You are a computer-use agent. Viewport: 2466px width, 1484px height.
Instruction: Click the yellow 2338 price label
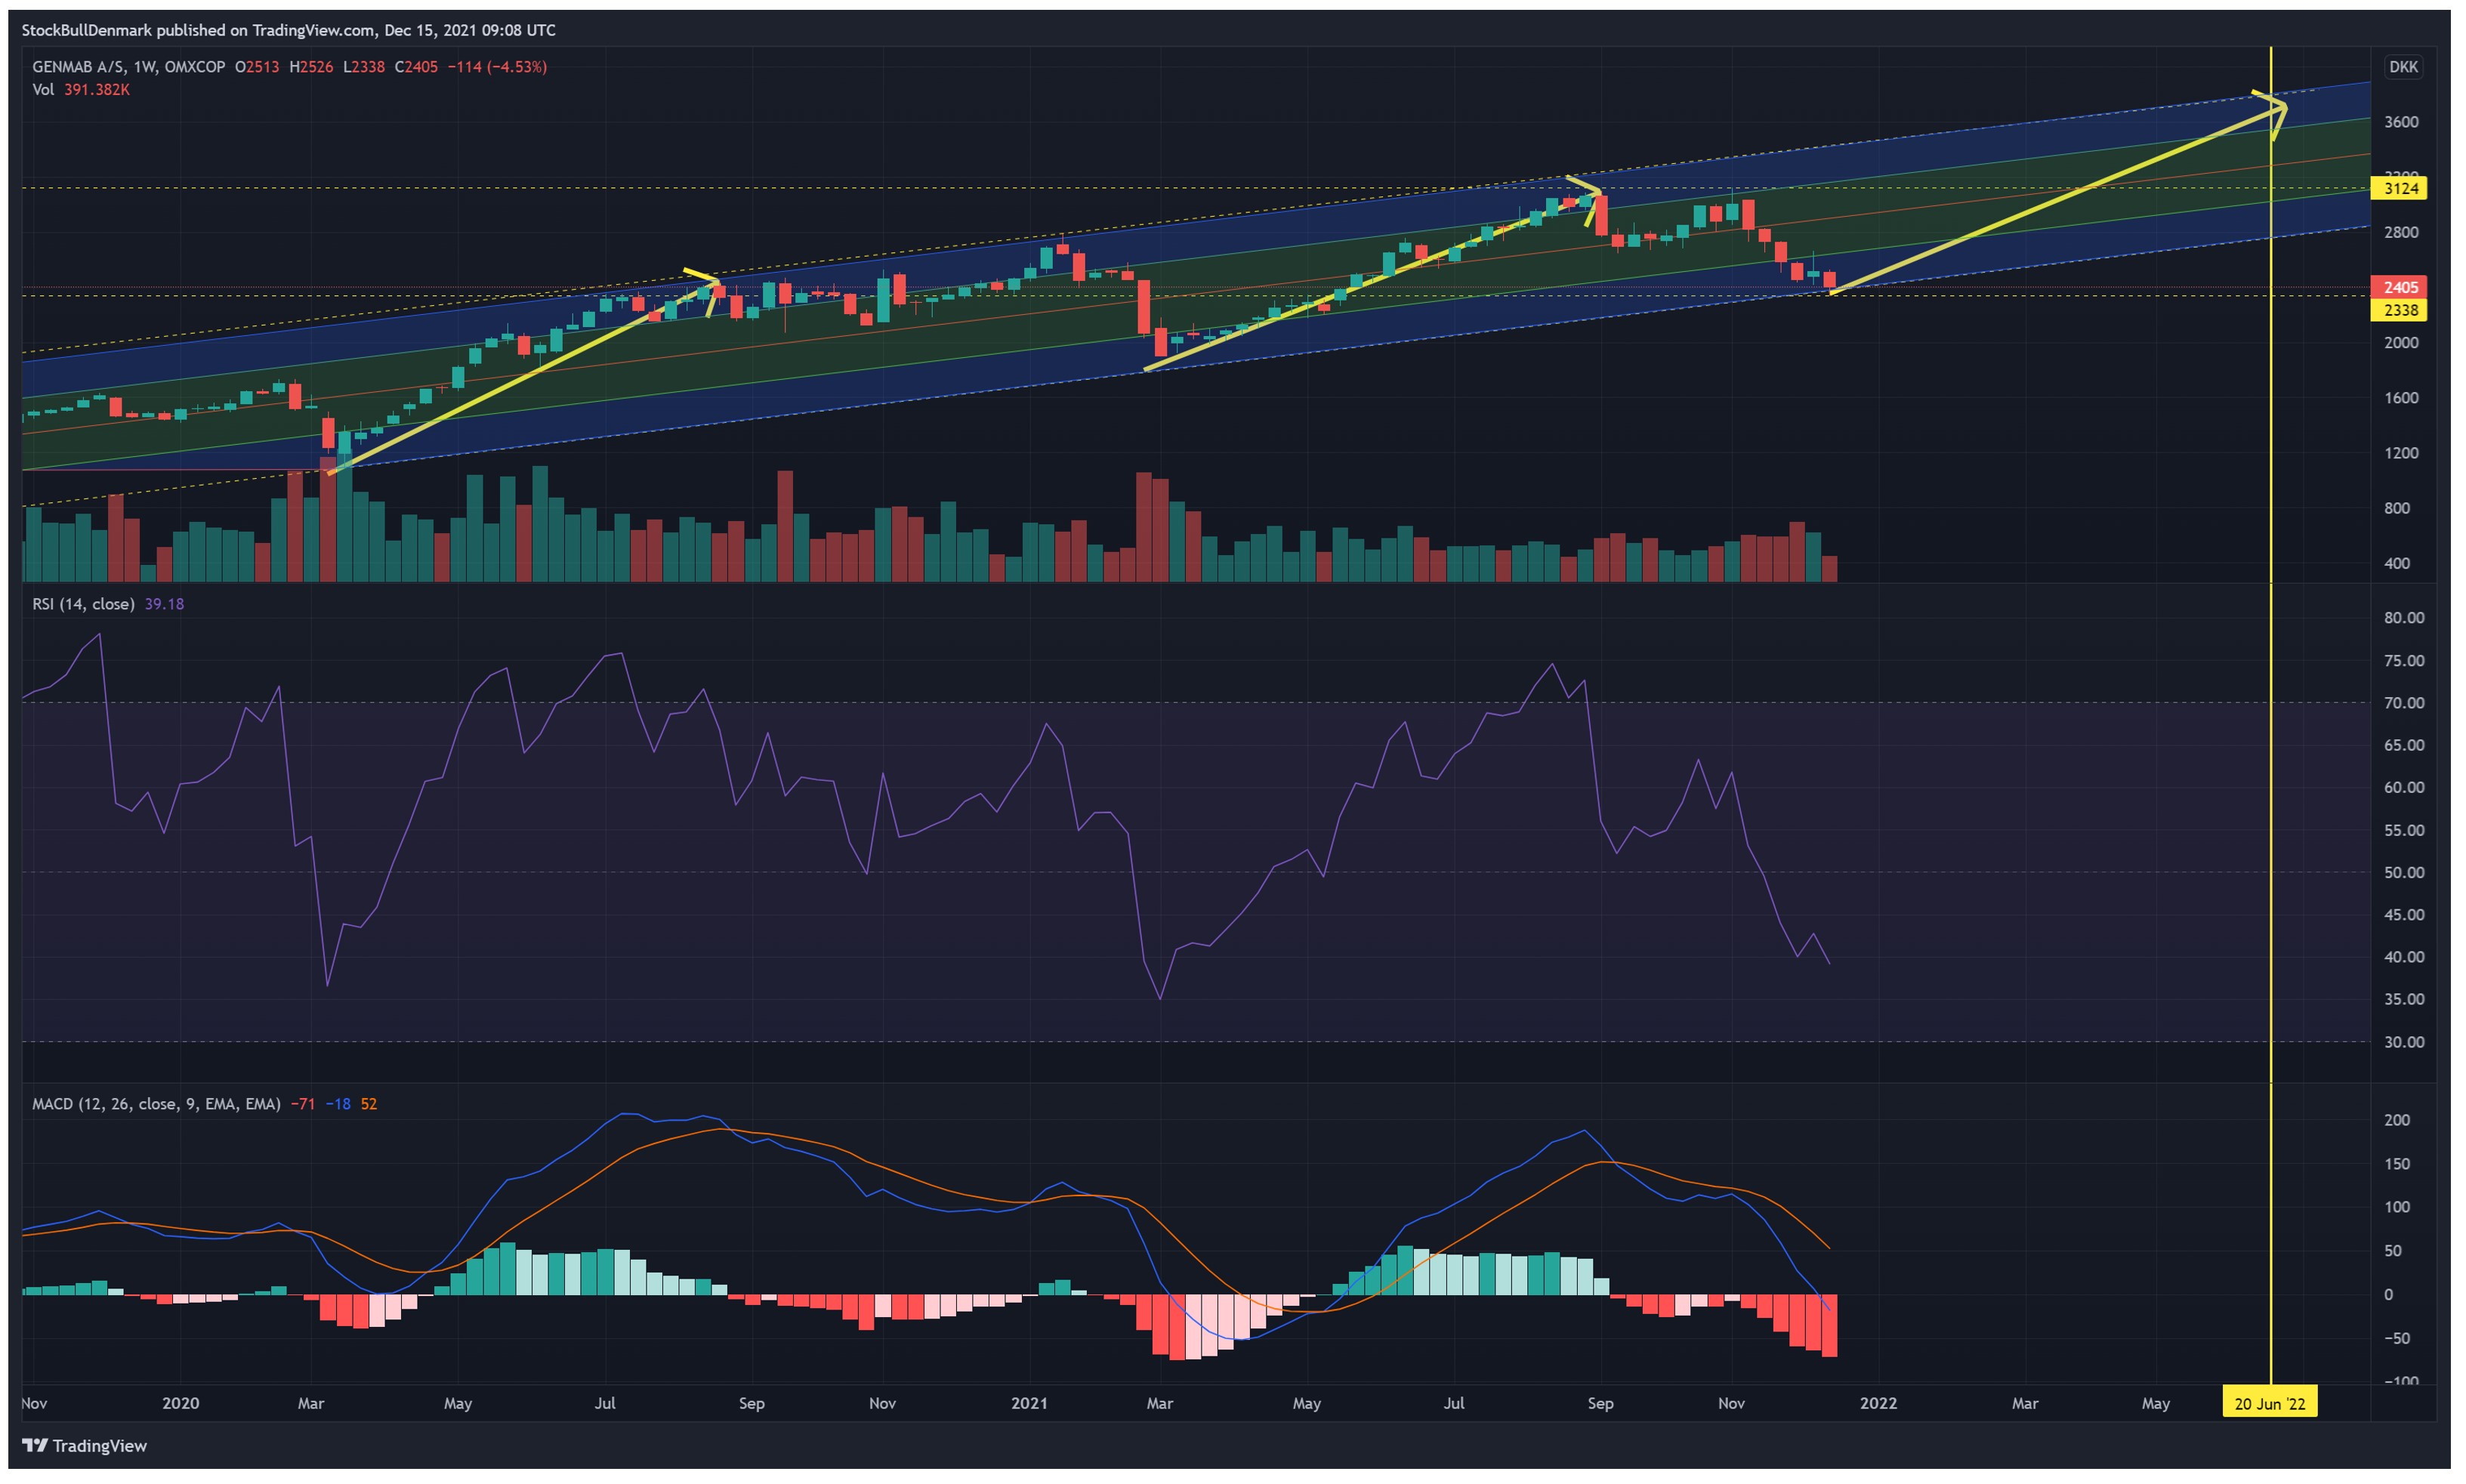coord(2400,310)
